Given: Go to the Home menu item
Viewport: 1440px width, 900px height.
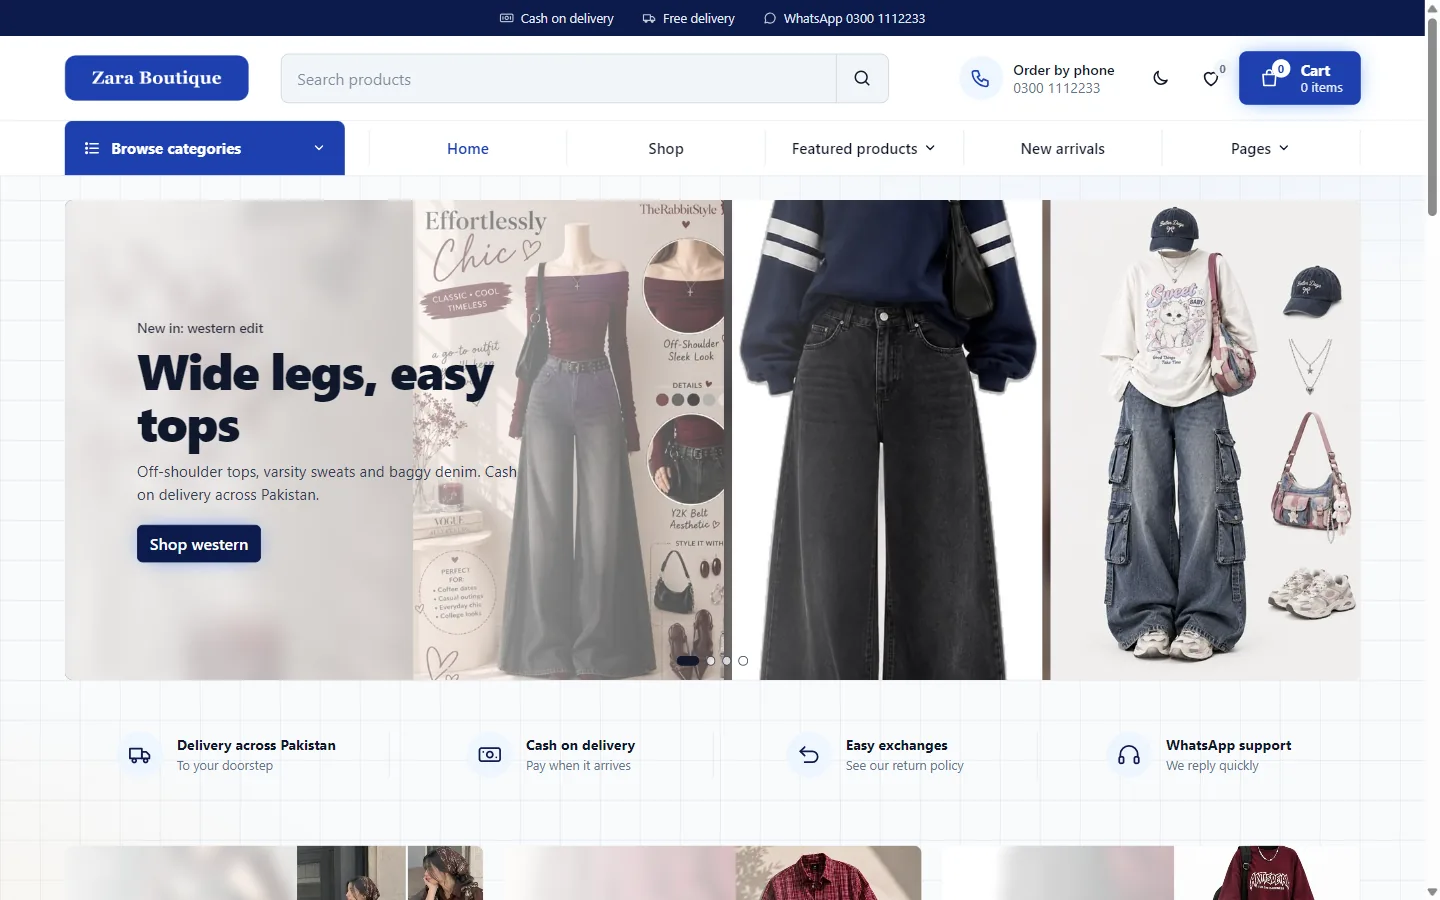Looking at the screenshot, I should (x=468, y=148).
